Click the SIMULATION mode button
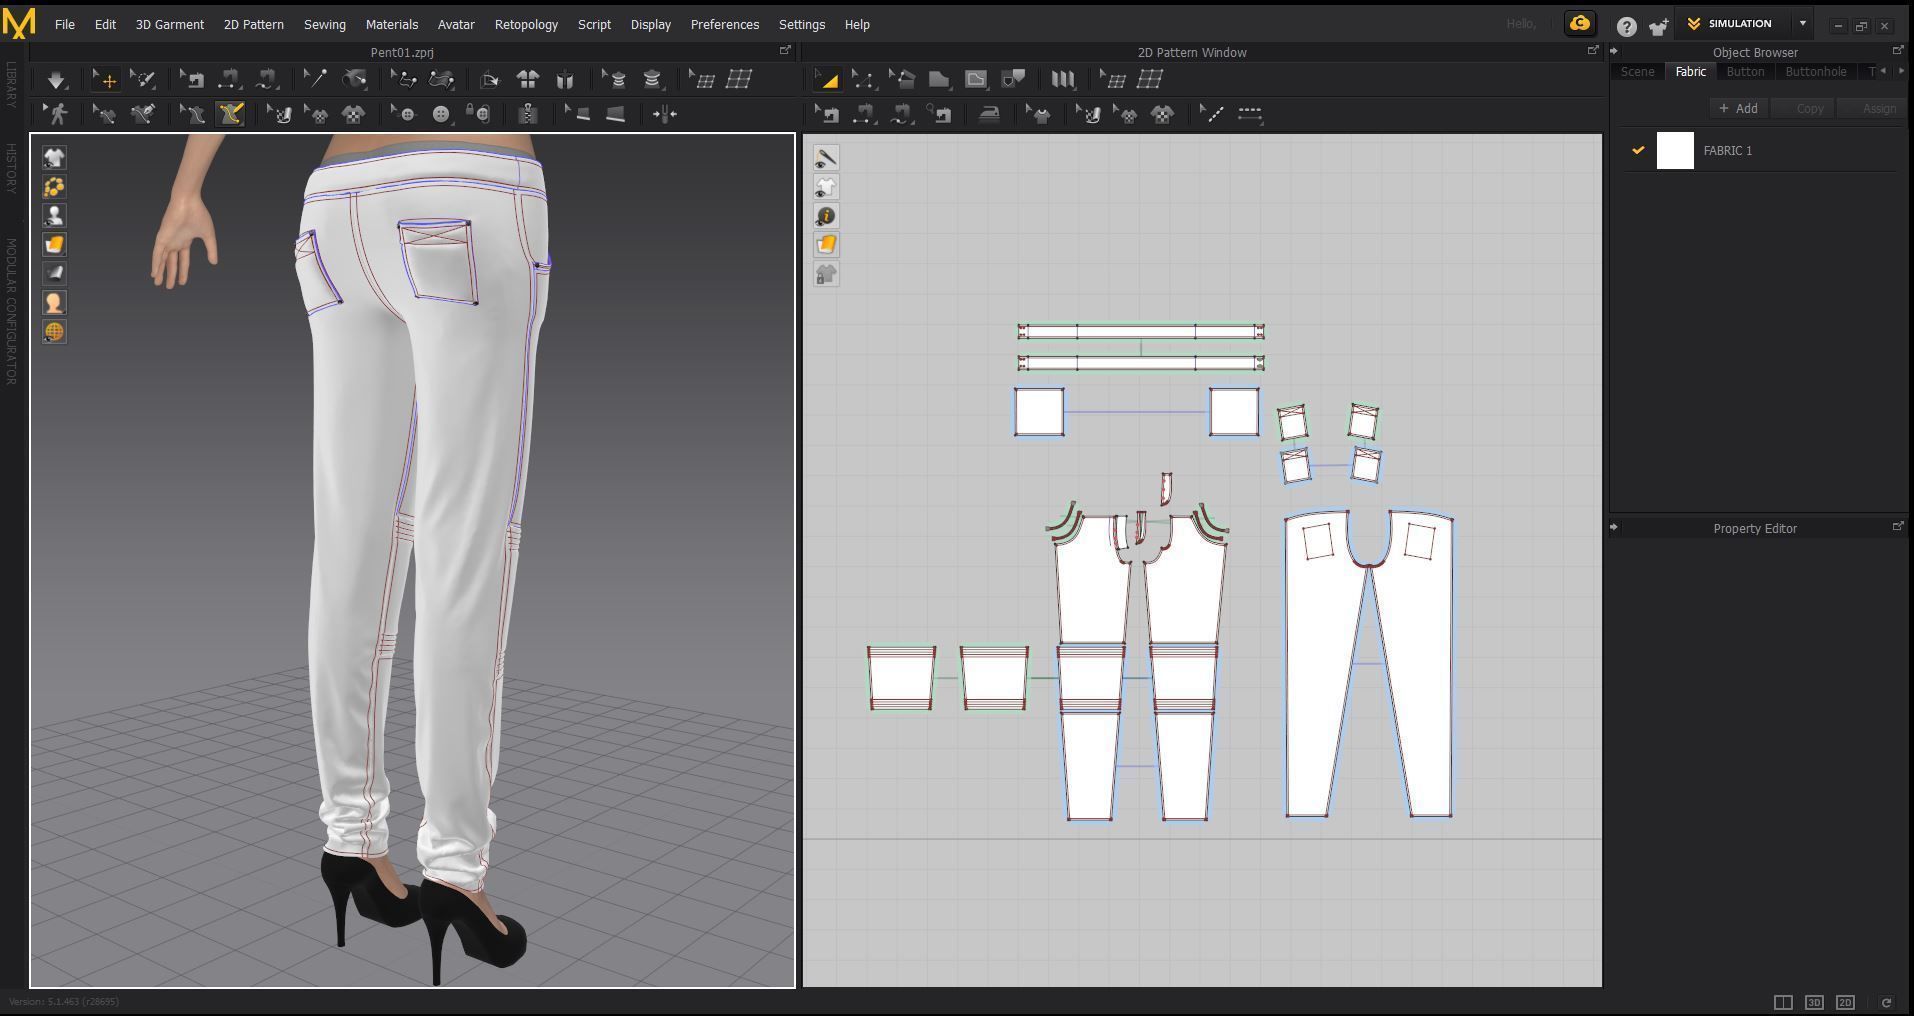Viewport: 1914px width, 1016px height. pos(1734,24)
